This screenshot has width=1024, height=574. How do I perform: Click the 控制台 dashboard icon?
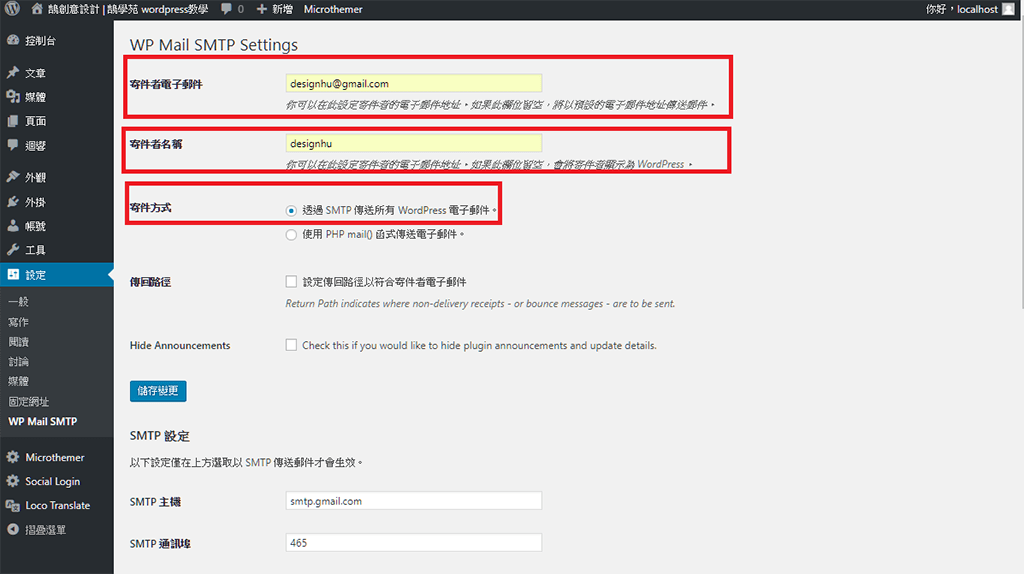point(13,40)
